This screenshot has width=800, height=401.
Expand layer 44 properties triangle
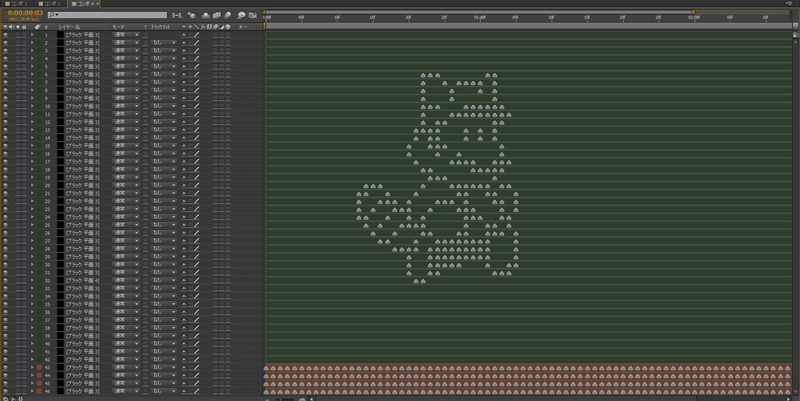[x=32, y=375]
